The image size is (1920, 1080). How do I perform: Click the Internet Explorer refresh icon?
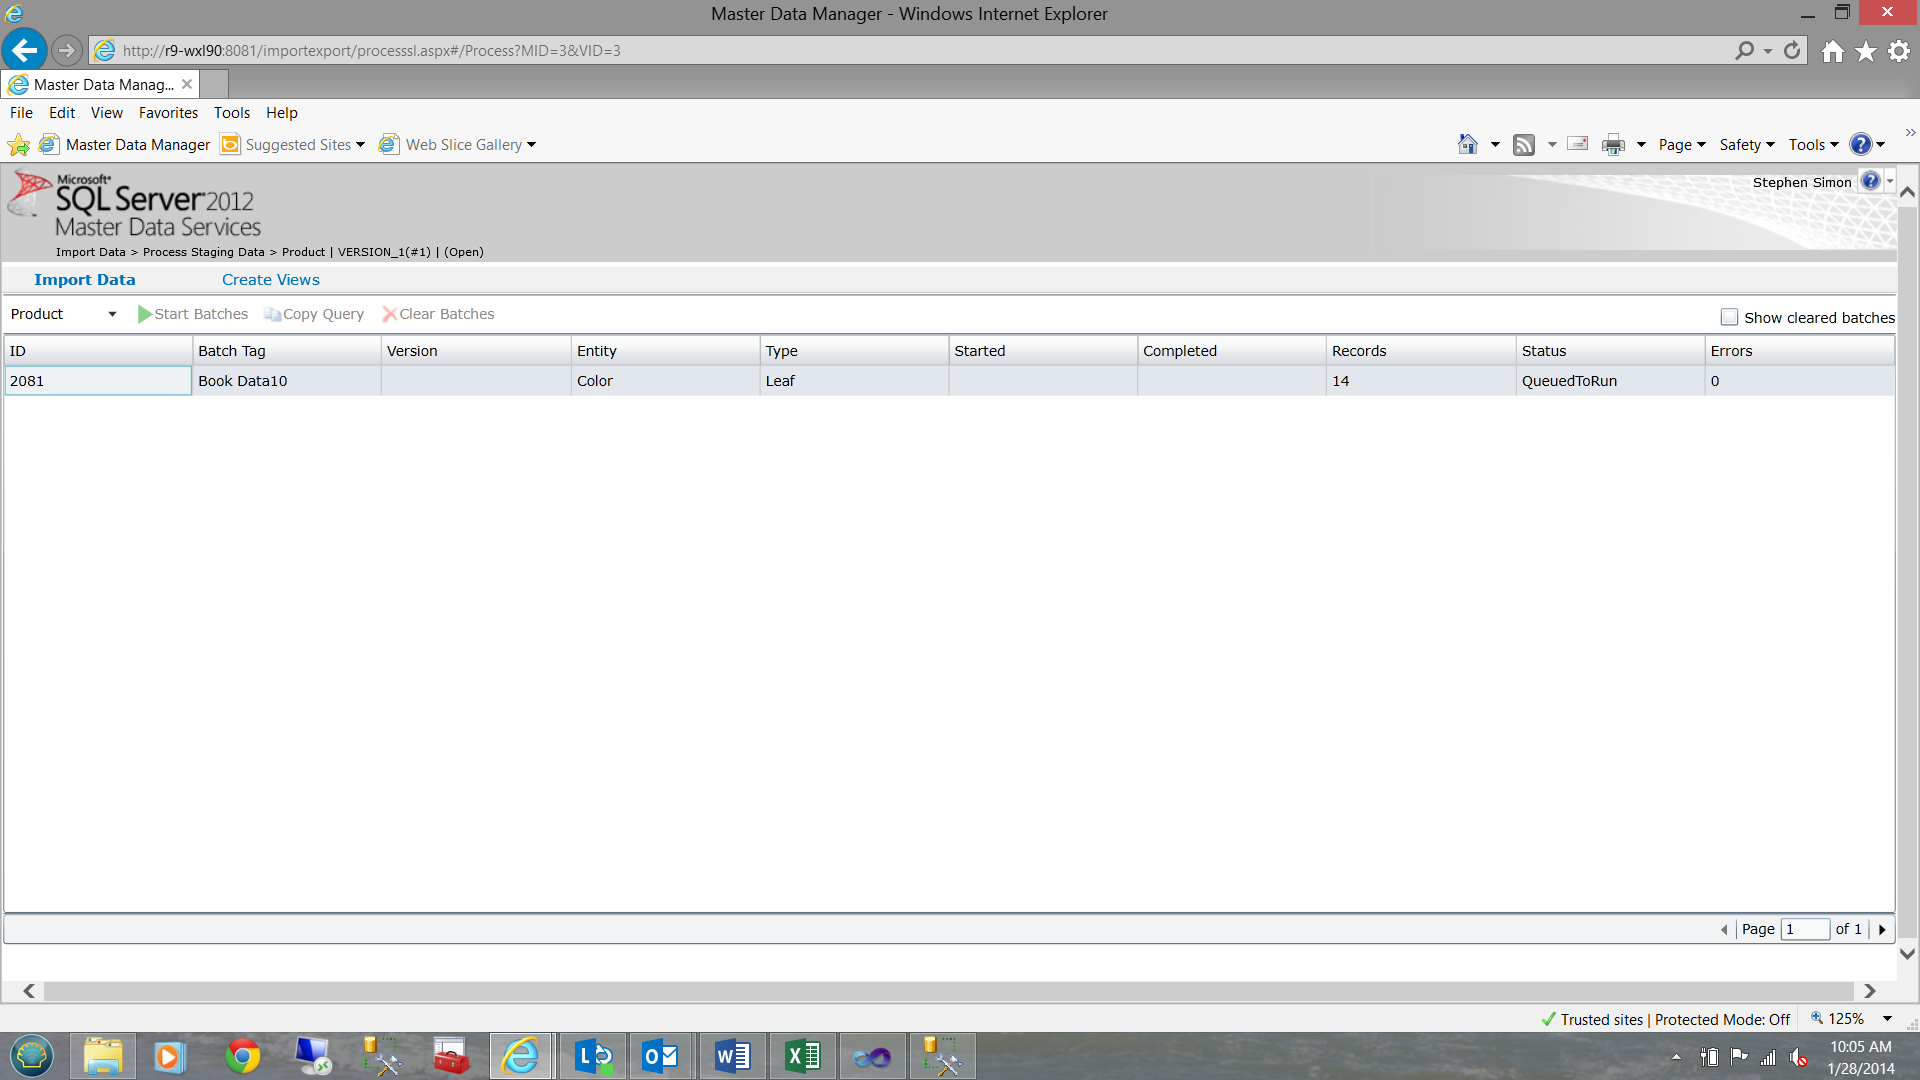click(1792, 50)
